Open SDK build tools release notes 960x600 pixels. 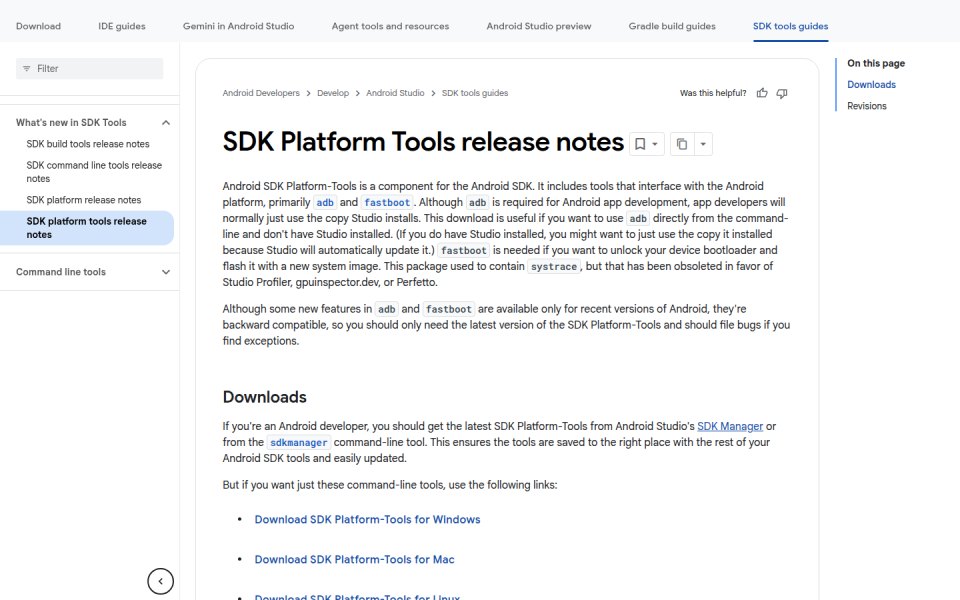click(x=88, y=144)
